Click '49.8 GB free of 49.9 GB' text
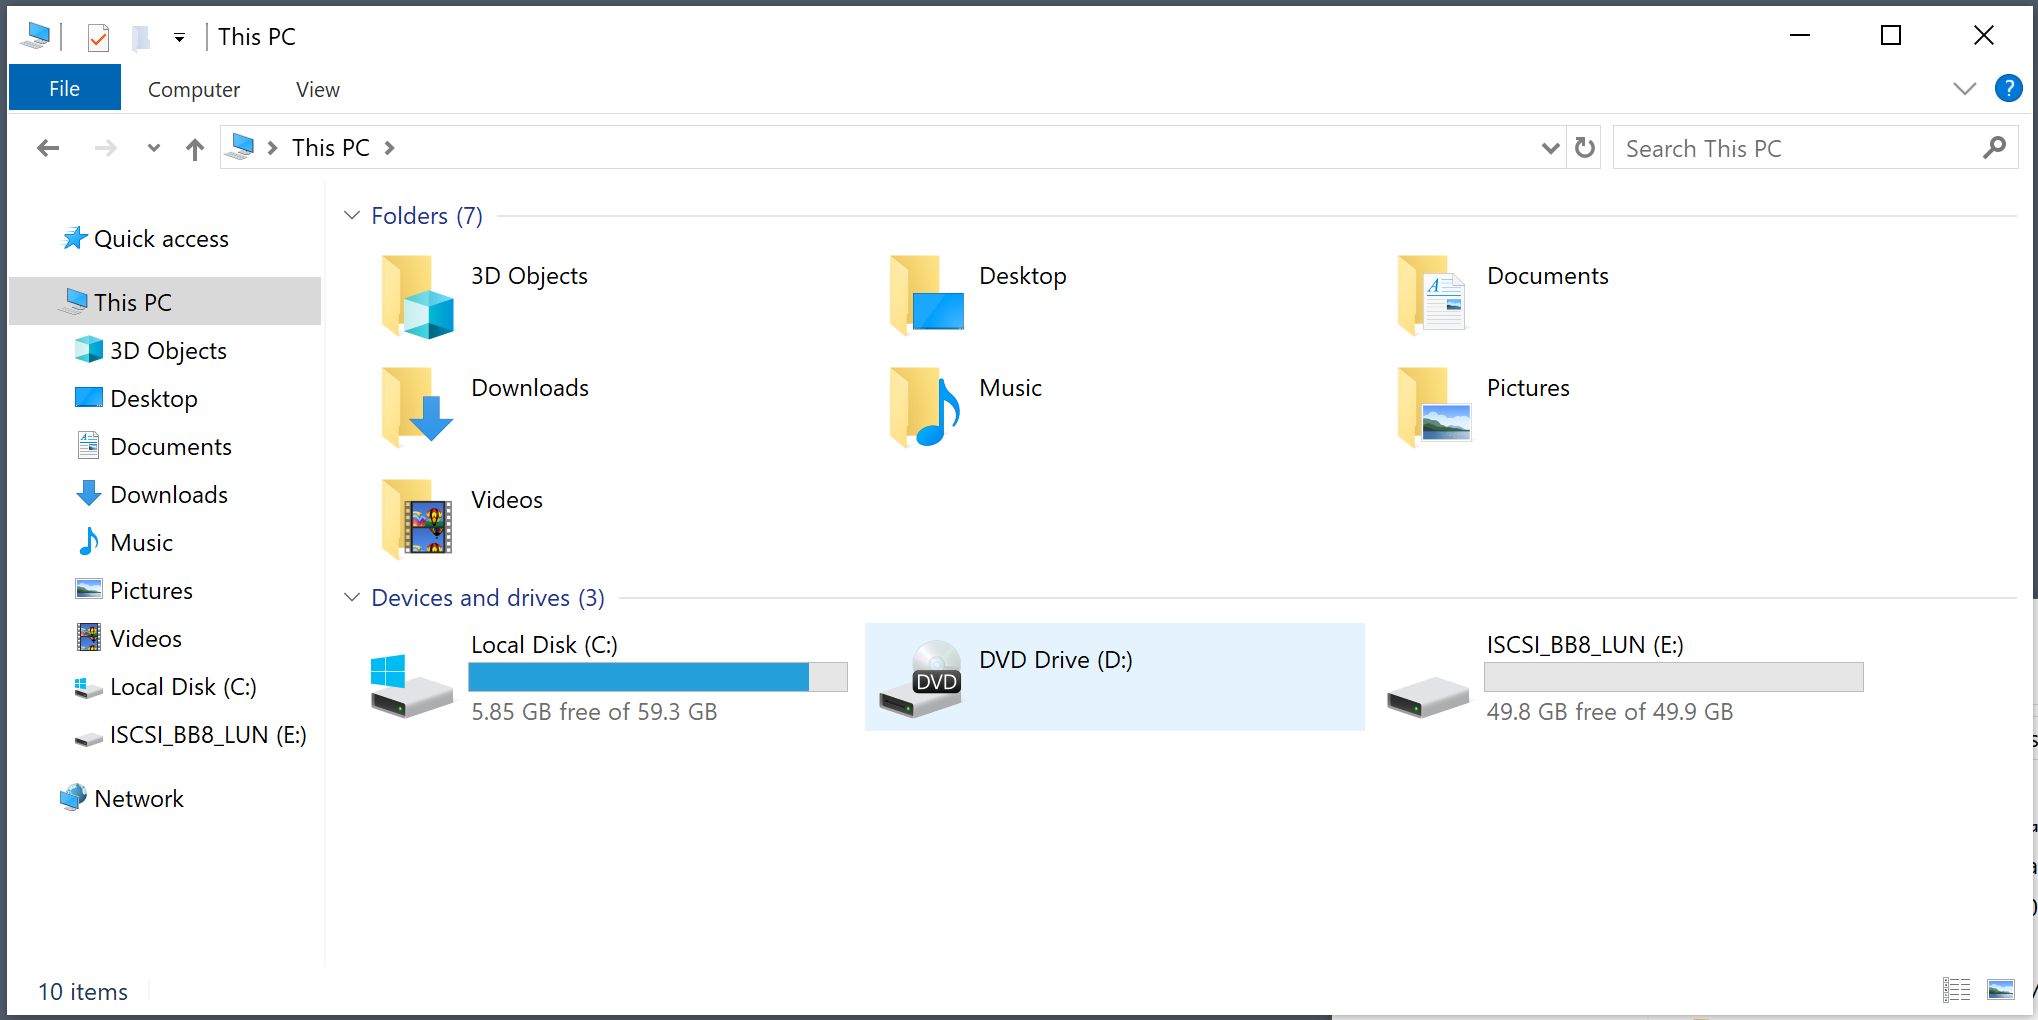 coord(1610,712)
